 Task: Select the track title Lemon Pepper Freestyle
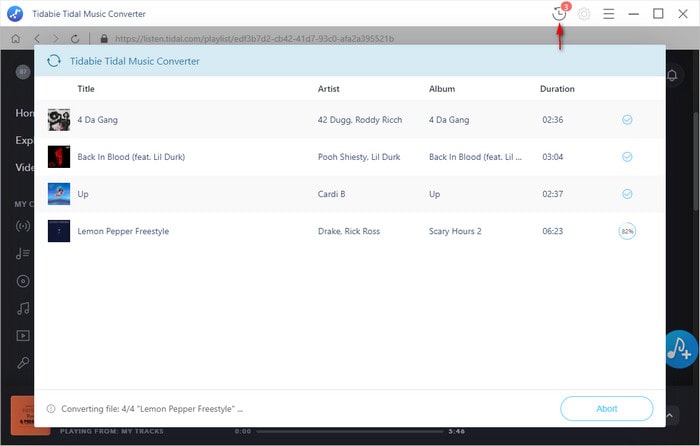click(x=123, y=231)
